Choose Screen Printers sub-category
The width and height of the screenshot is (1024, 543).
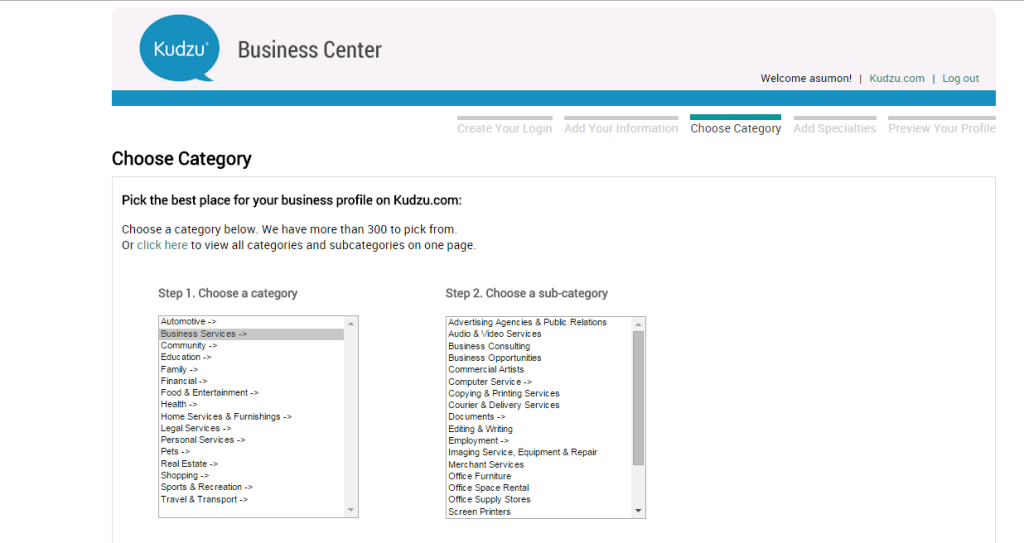coord(539,512)
